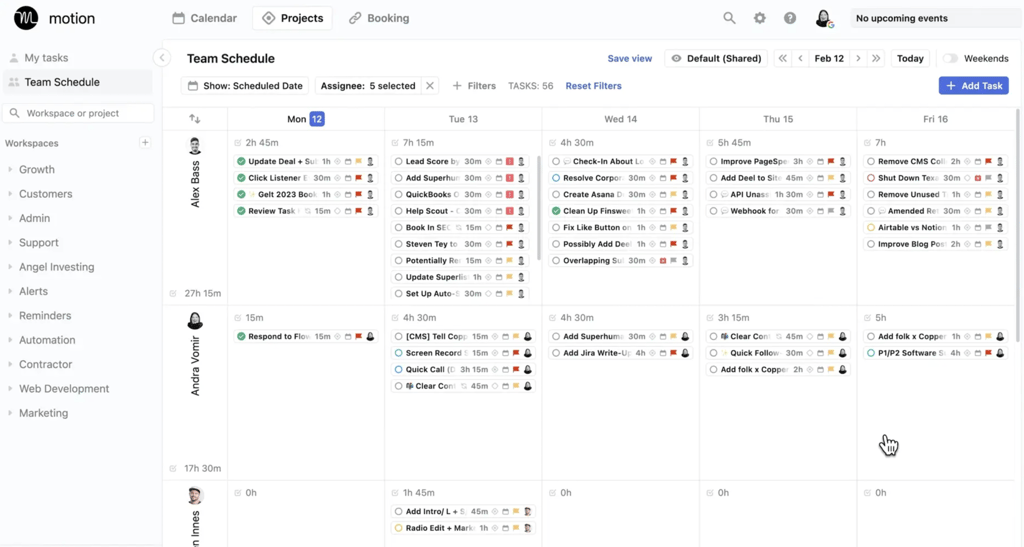1024x547 pixels.
Task: Click the calendar icon on Radio Edit task
Action: tap(505, 527)
